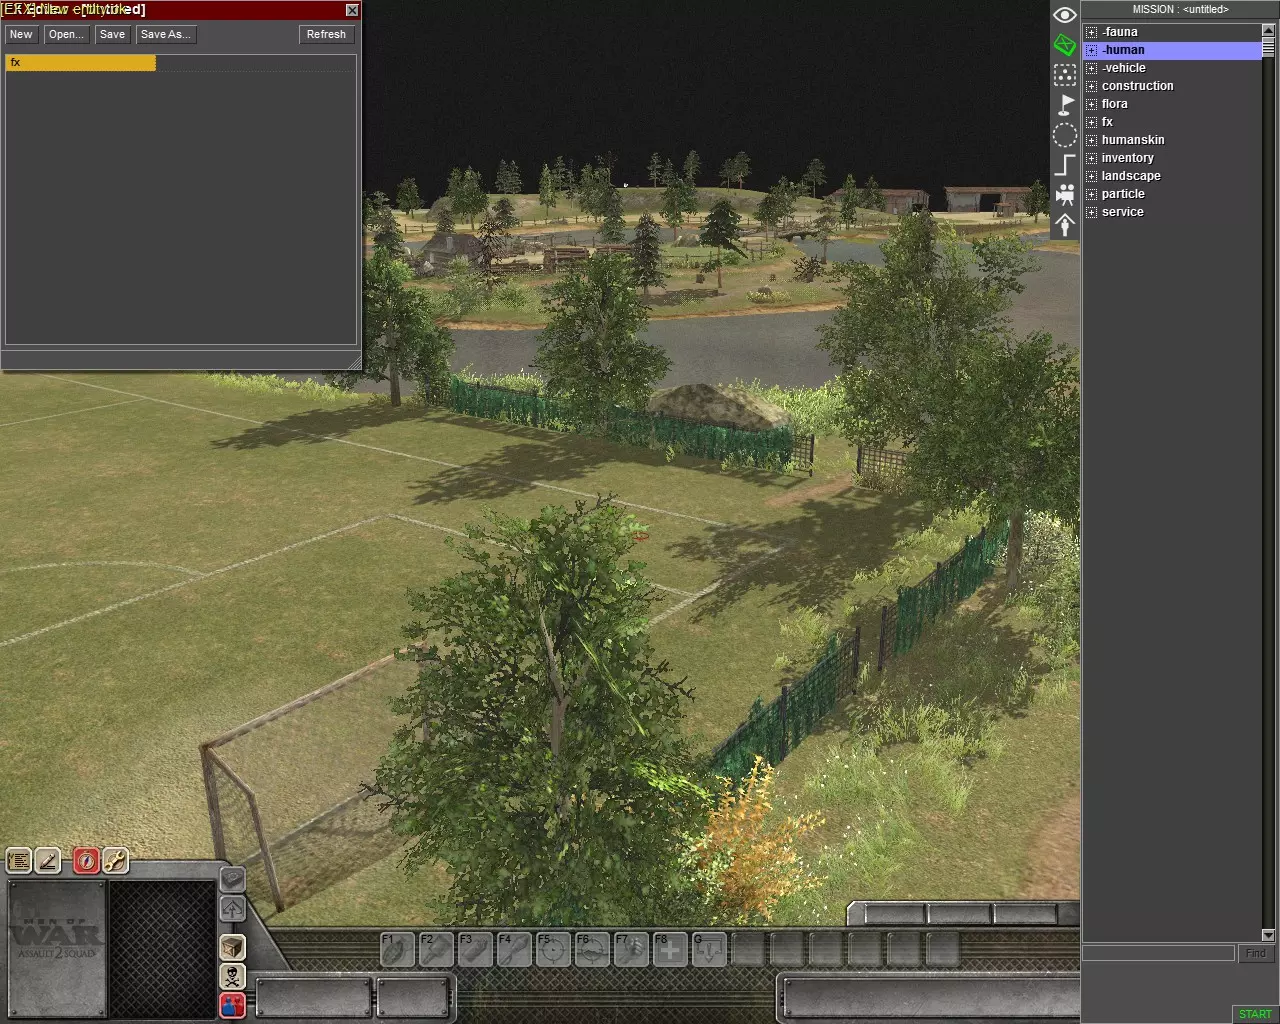1280x1024 pixels.
Task: Click the red compass icon
Action: pos(87,860)
